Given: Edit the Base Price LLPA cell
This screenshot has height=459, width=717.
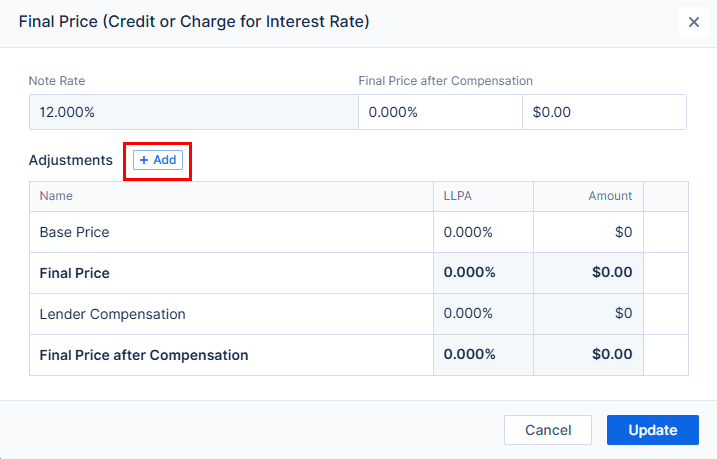Looking at the screenshot, I should pyautogui.click(x=482, y=232).
